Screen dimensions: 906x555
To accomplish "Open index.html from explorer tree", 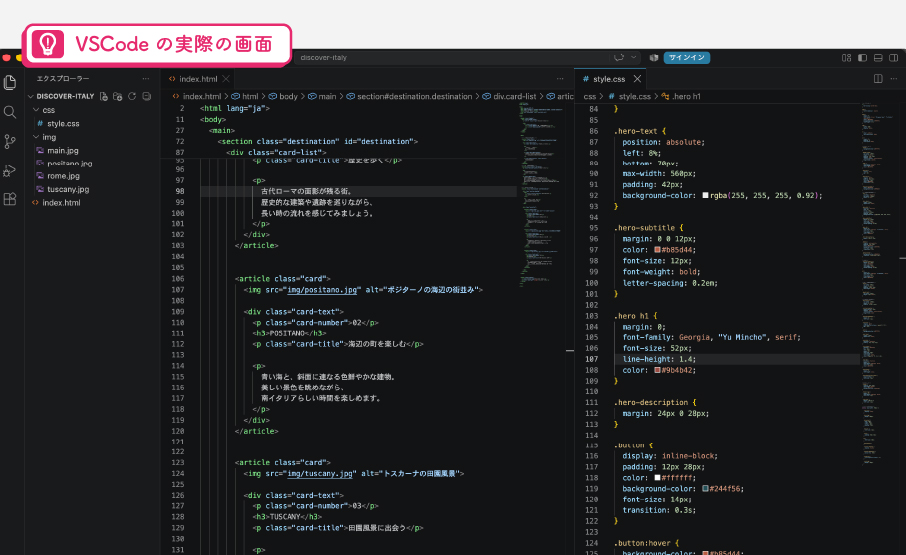I will pyautogui.click(x=61, y=203).
